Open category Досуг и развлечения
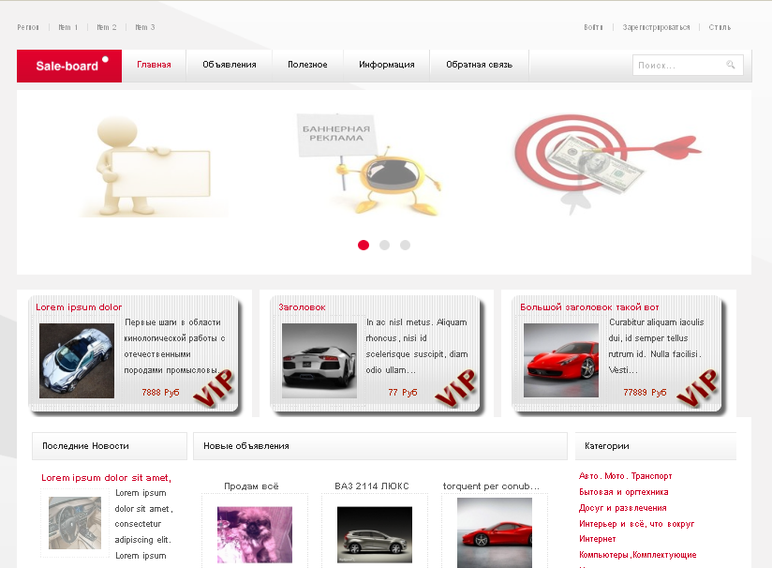 [x=622, y=507]
